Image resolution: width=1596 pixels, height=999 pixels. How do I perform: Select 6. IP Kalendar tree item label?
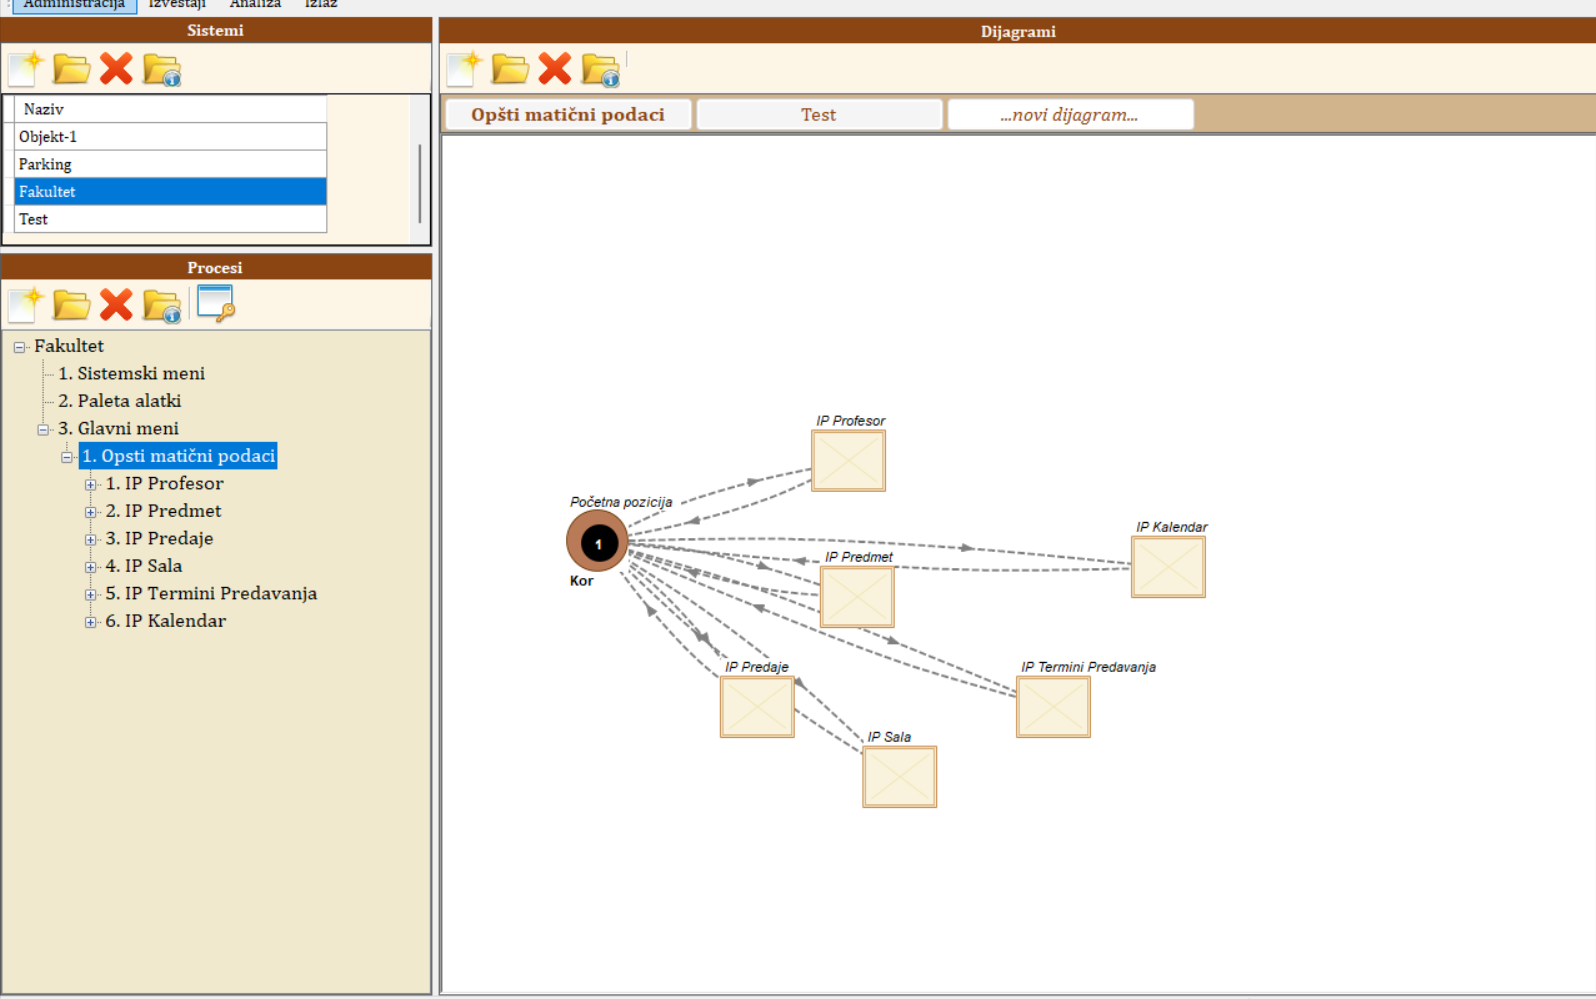point(165,621)
